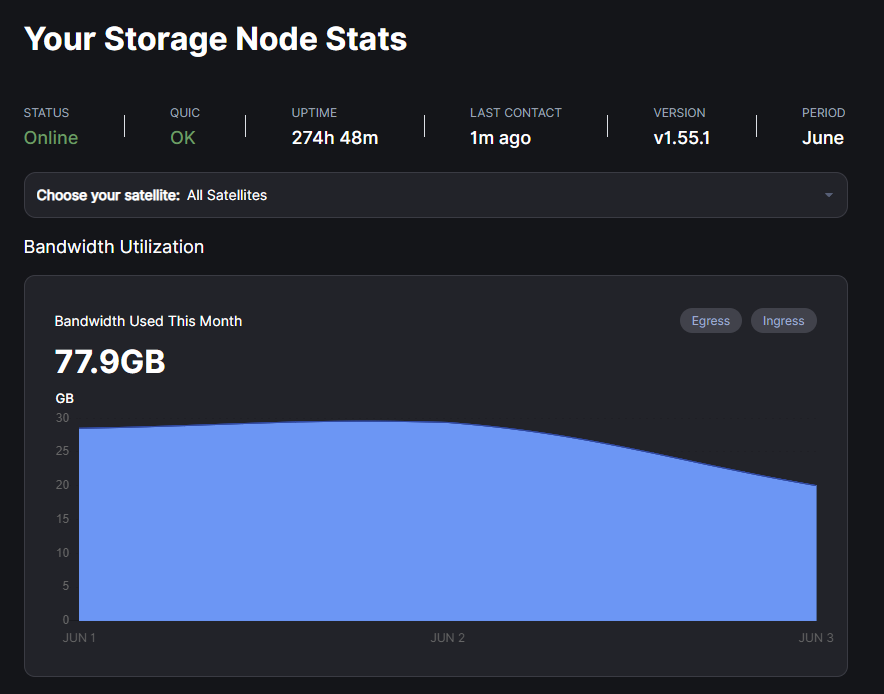Click the Your Storage Node Stats title
The width and height of the screenshot is (884, 694).
(x=215, y=39)
